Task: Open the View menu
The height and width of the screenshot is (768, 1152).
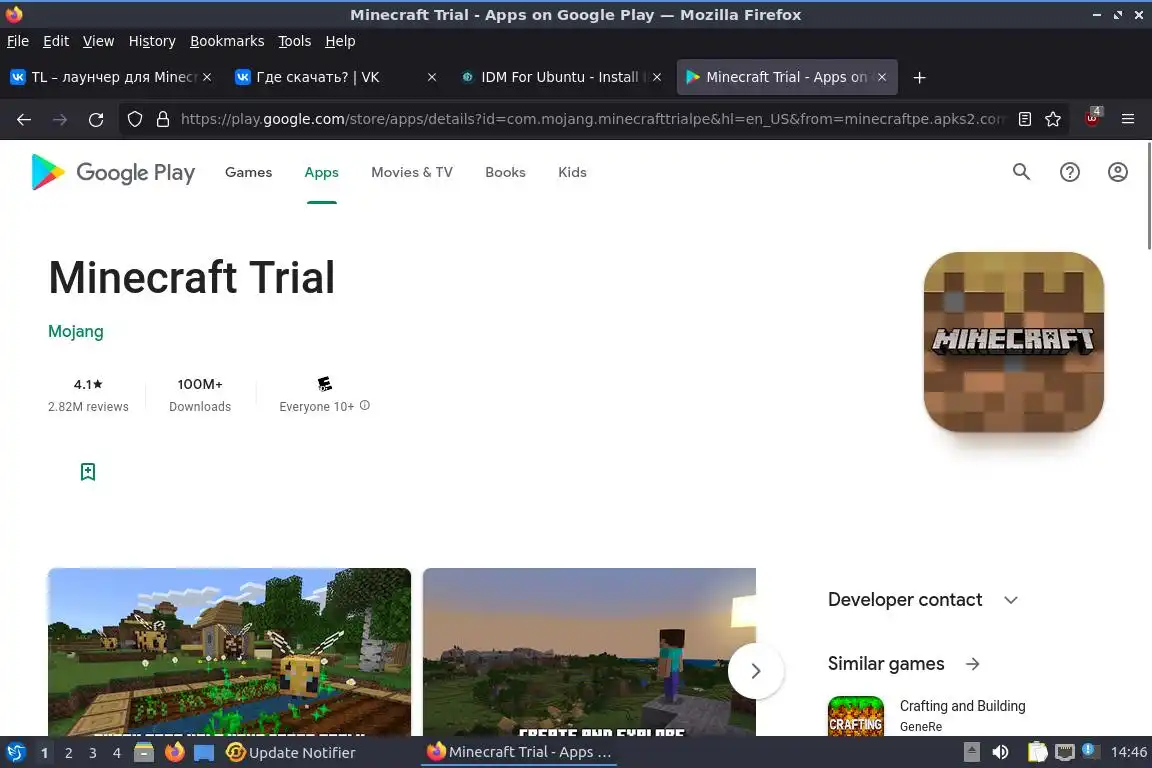Action: coord(98,41)
